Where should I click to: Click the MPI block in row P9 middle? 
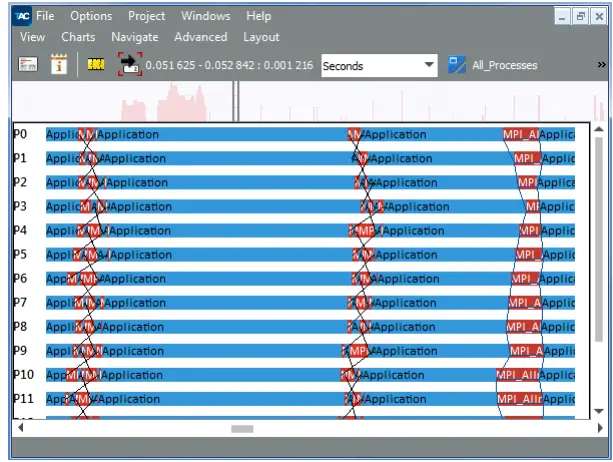358,351
